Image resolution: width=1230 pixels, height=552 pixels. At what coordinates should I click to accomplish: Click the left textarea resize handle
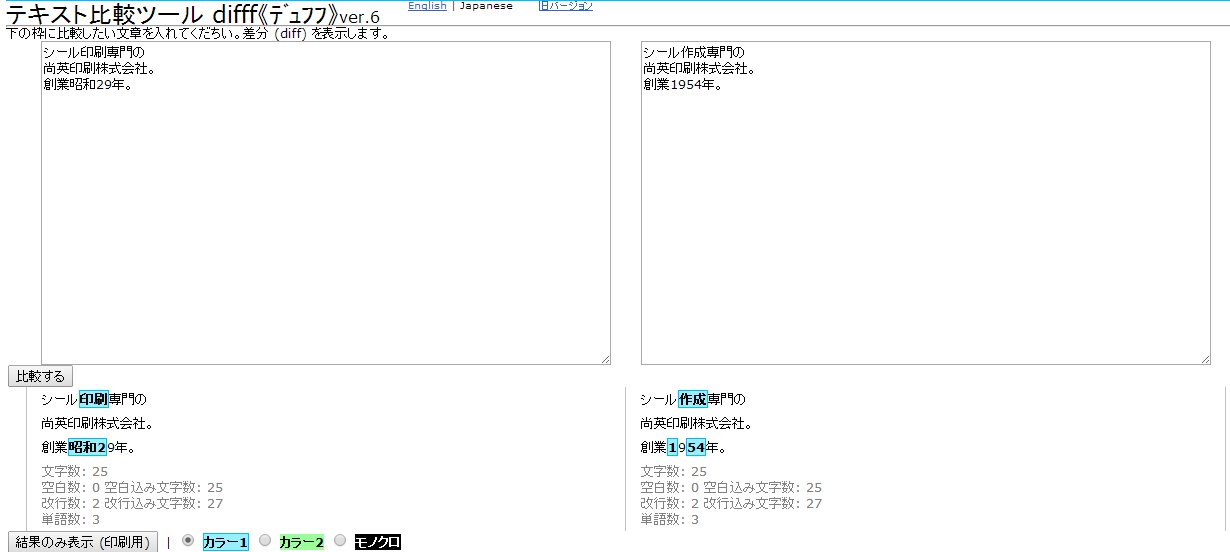pyautogui.click(x=604, y=358)
